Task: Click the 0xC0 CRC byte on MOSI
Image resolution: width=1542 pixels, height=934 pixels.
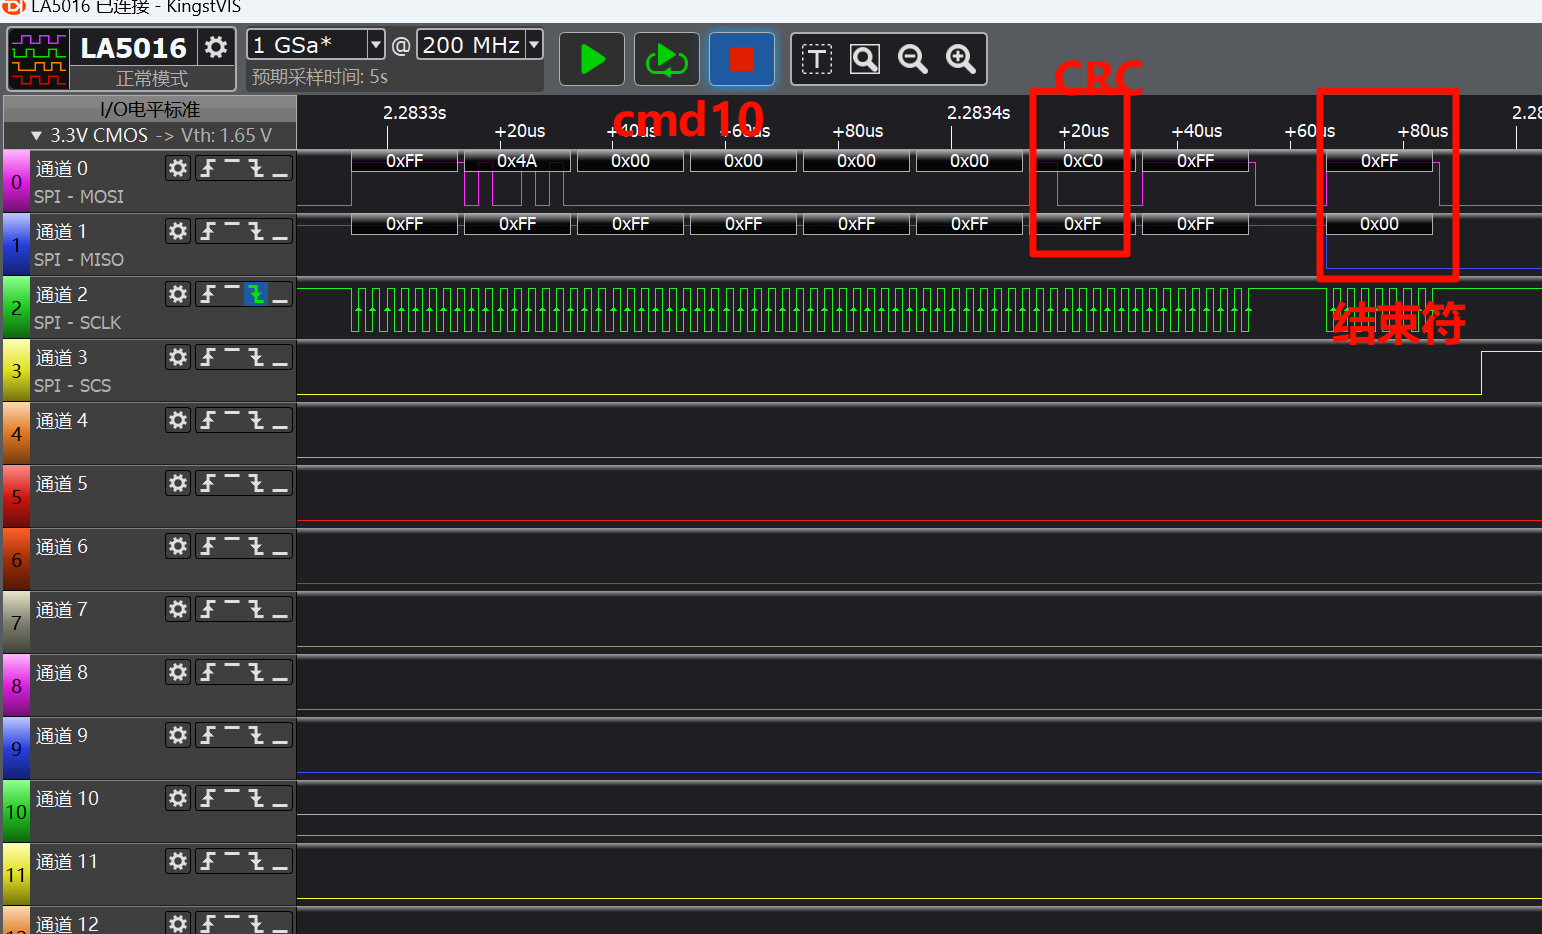Action: pyautogui.click(x=1082, y=161)
